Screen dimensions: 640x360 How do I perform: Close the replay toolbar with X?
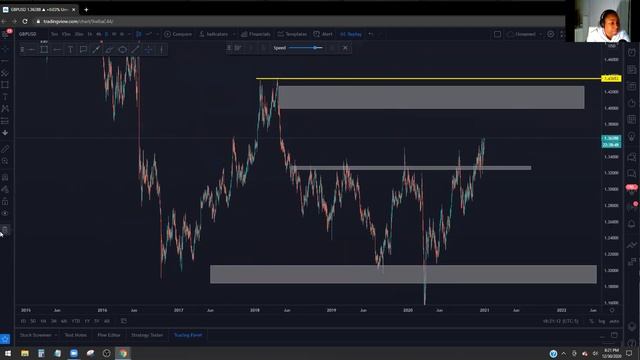(345, 48)
